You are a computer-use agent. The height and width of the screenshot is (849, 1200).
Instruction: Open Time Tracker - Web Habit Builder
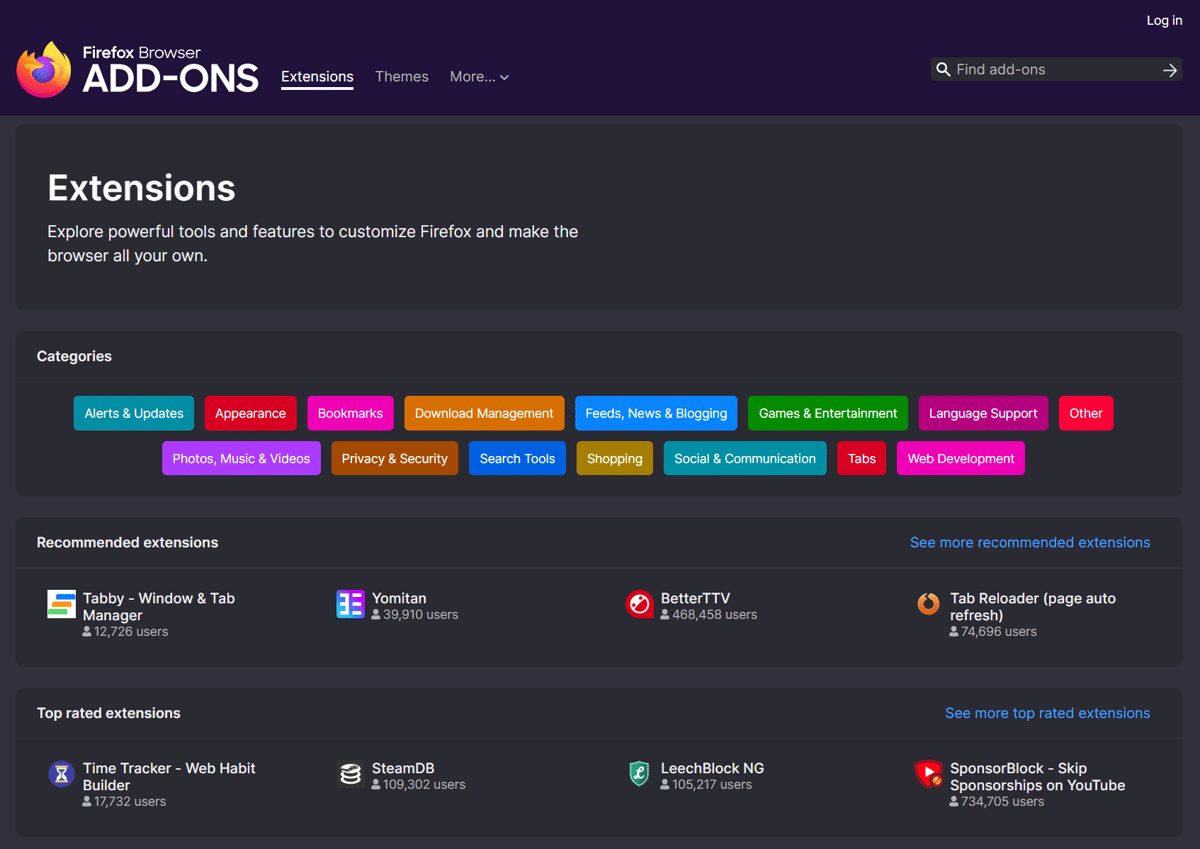click(x=169, y=777)
